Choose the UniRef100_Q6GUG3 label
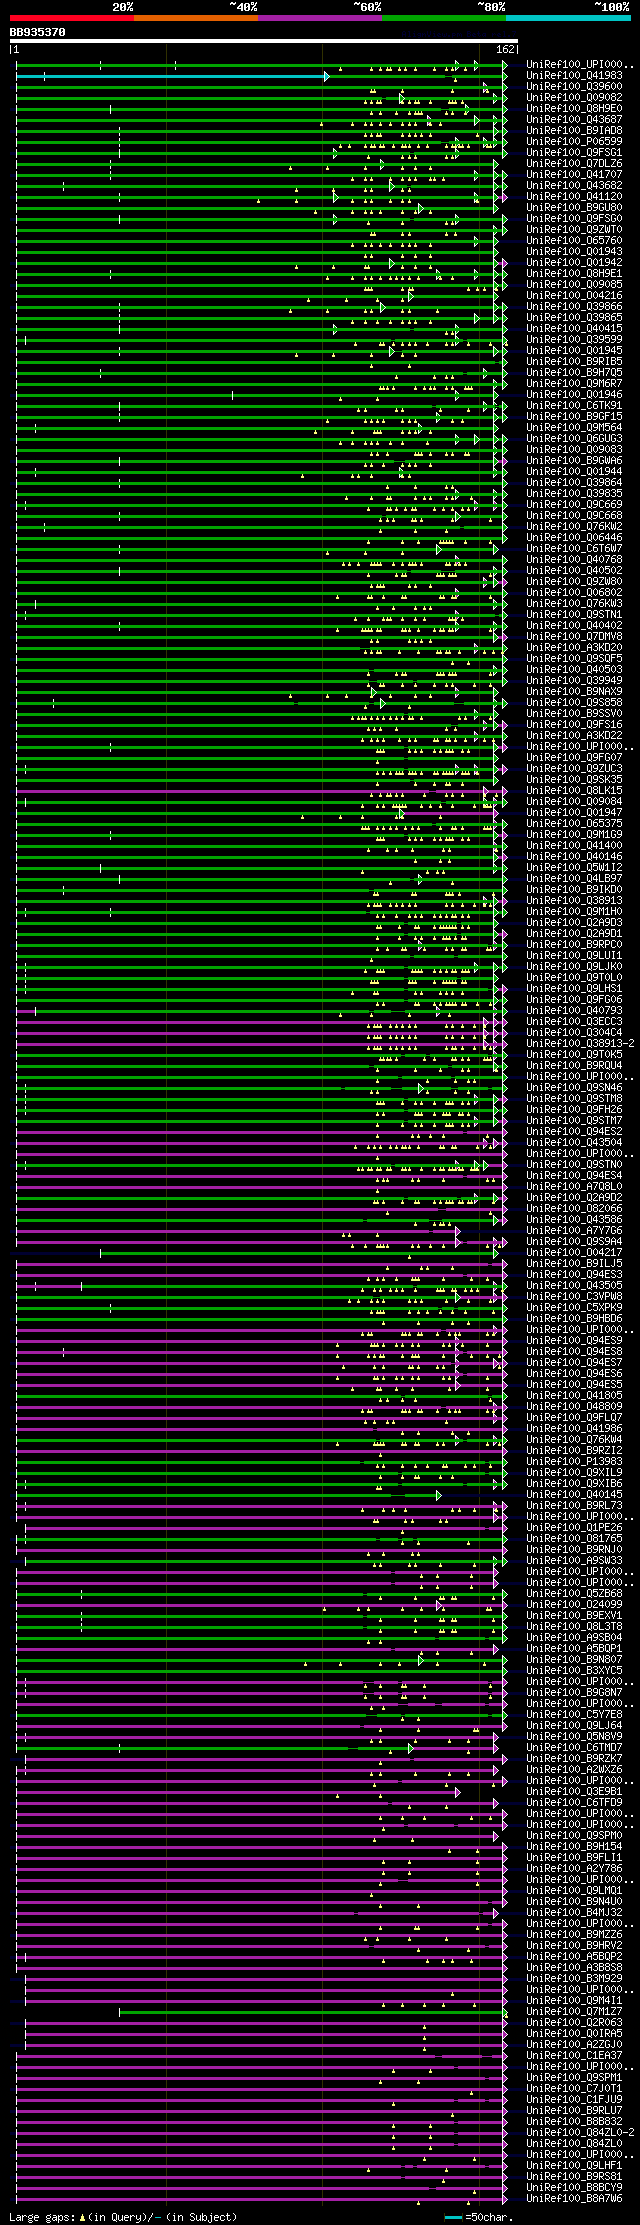The width and height of the screenshot is (640, 2225). (574, 439)
